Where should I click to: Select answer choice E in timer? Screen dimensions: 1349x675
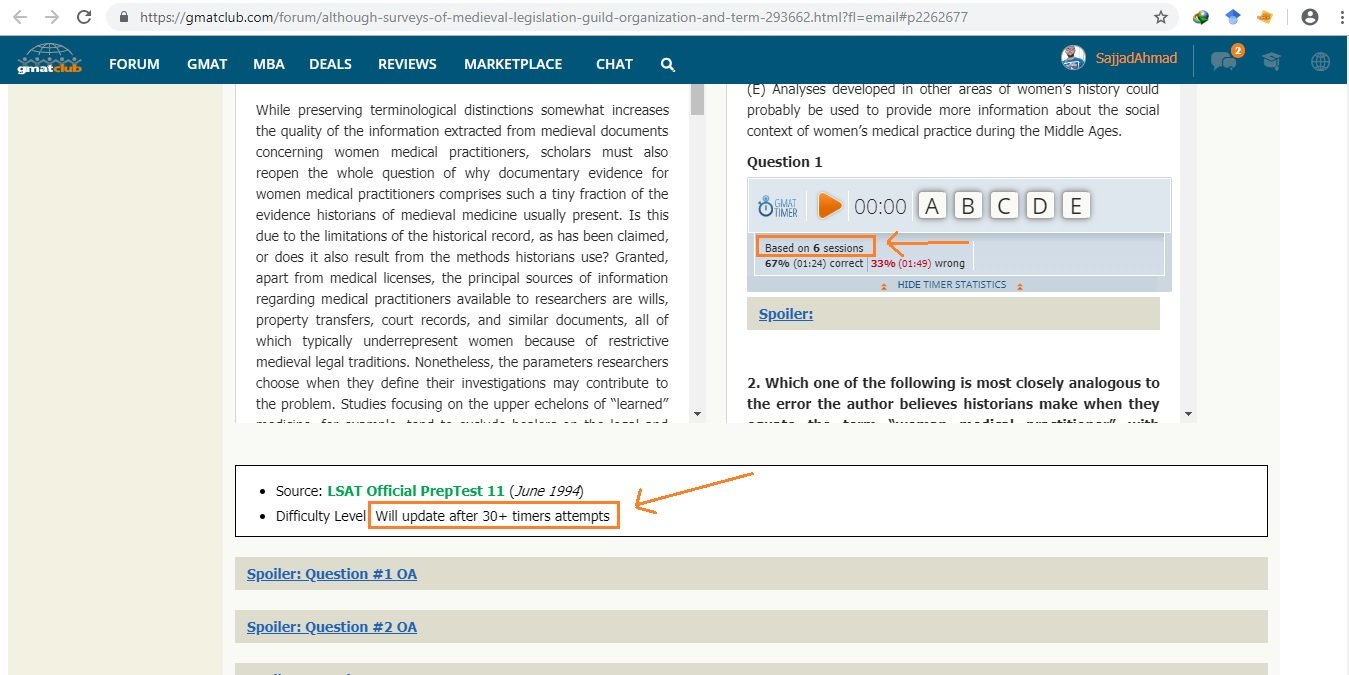pos(1076,206)
